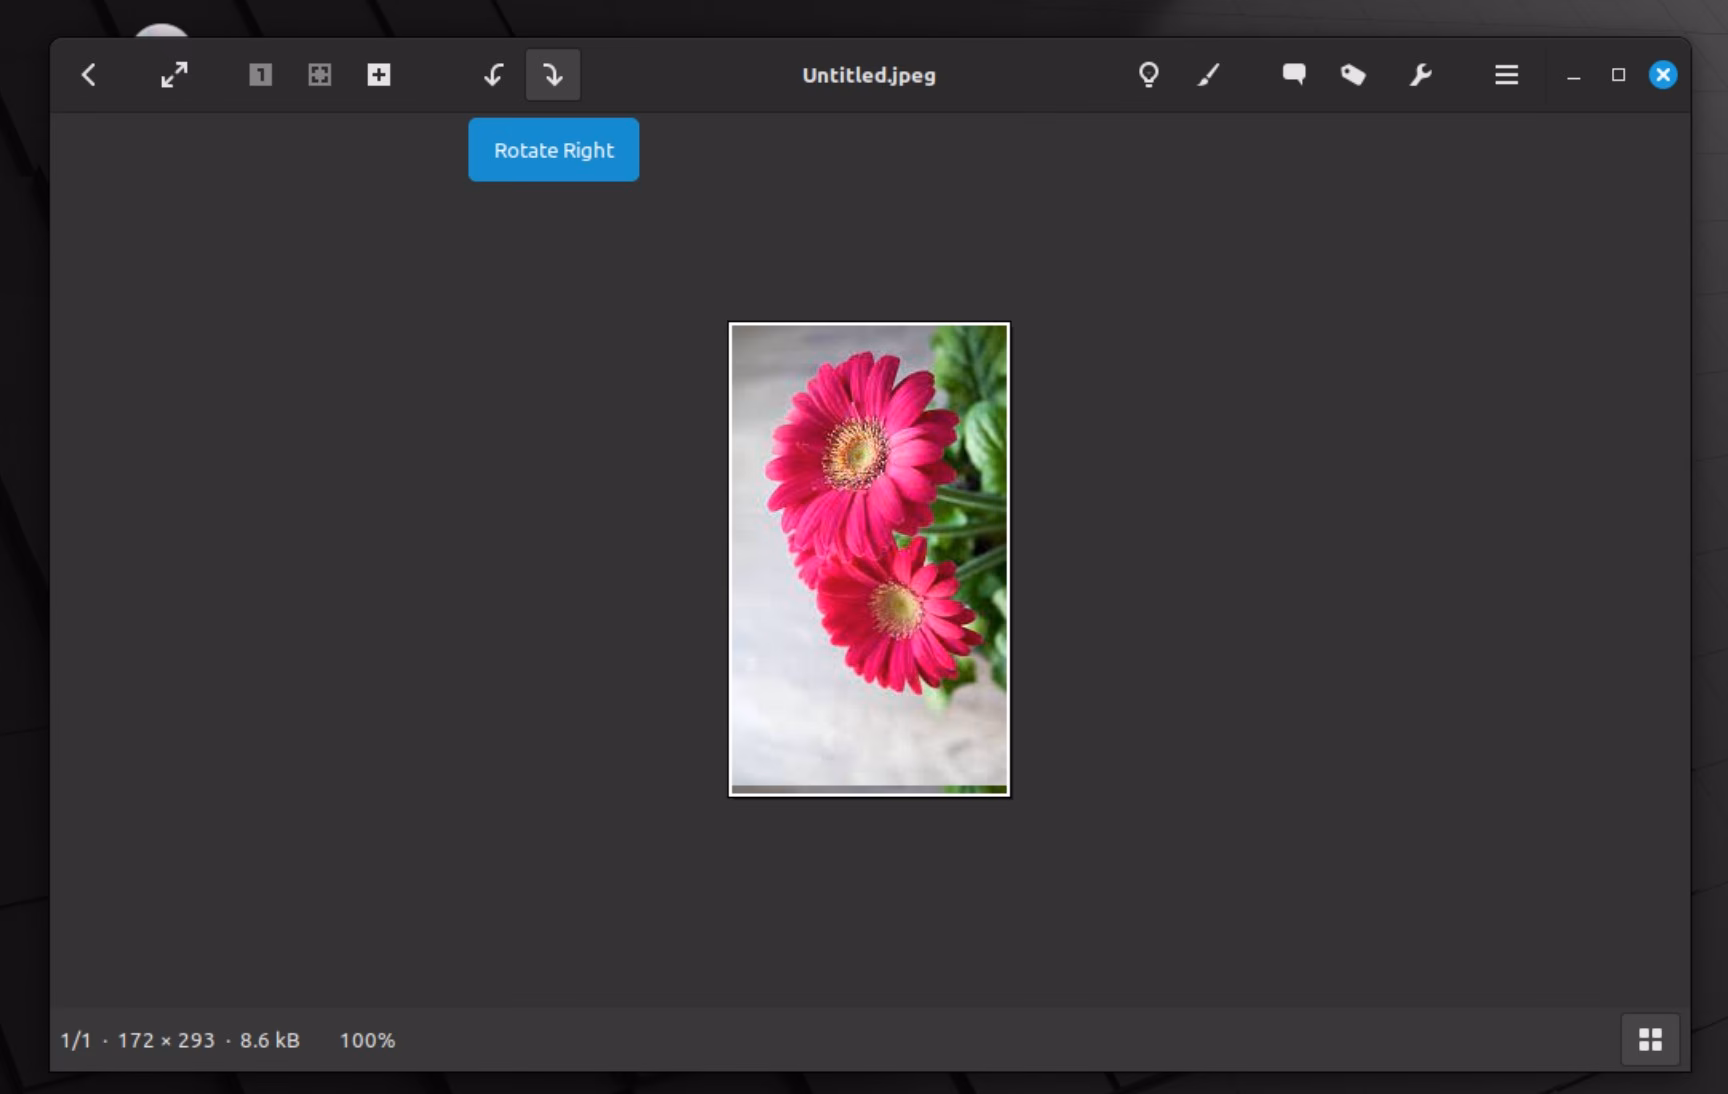Click the displayed flower image
Image resolution: width=1728 pixels, height=1094 pixels.
(x=869, y=559)
